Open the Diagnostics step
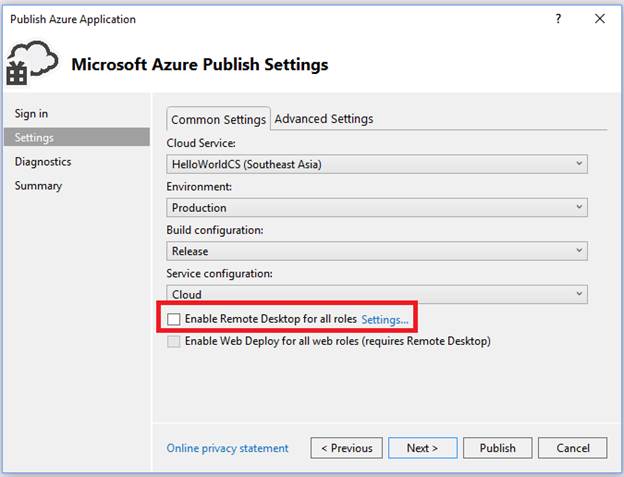Viewport: 624px width, 477px height. (43, 162)
